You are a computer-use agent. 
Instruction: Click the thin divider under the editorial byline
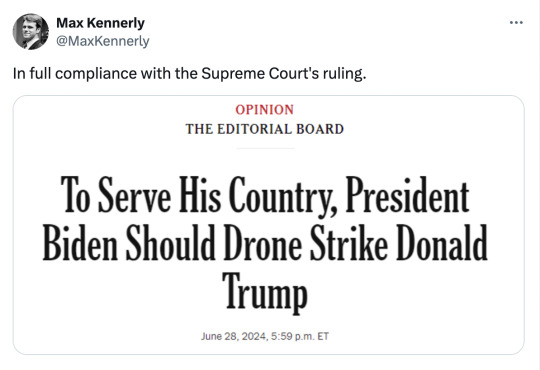click(264, 148)
